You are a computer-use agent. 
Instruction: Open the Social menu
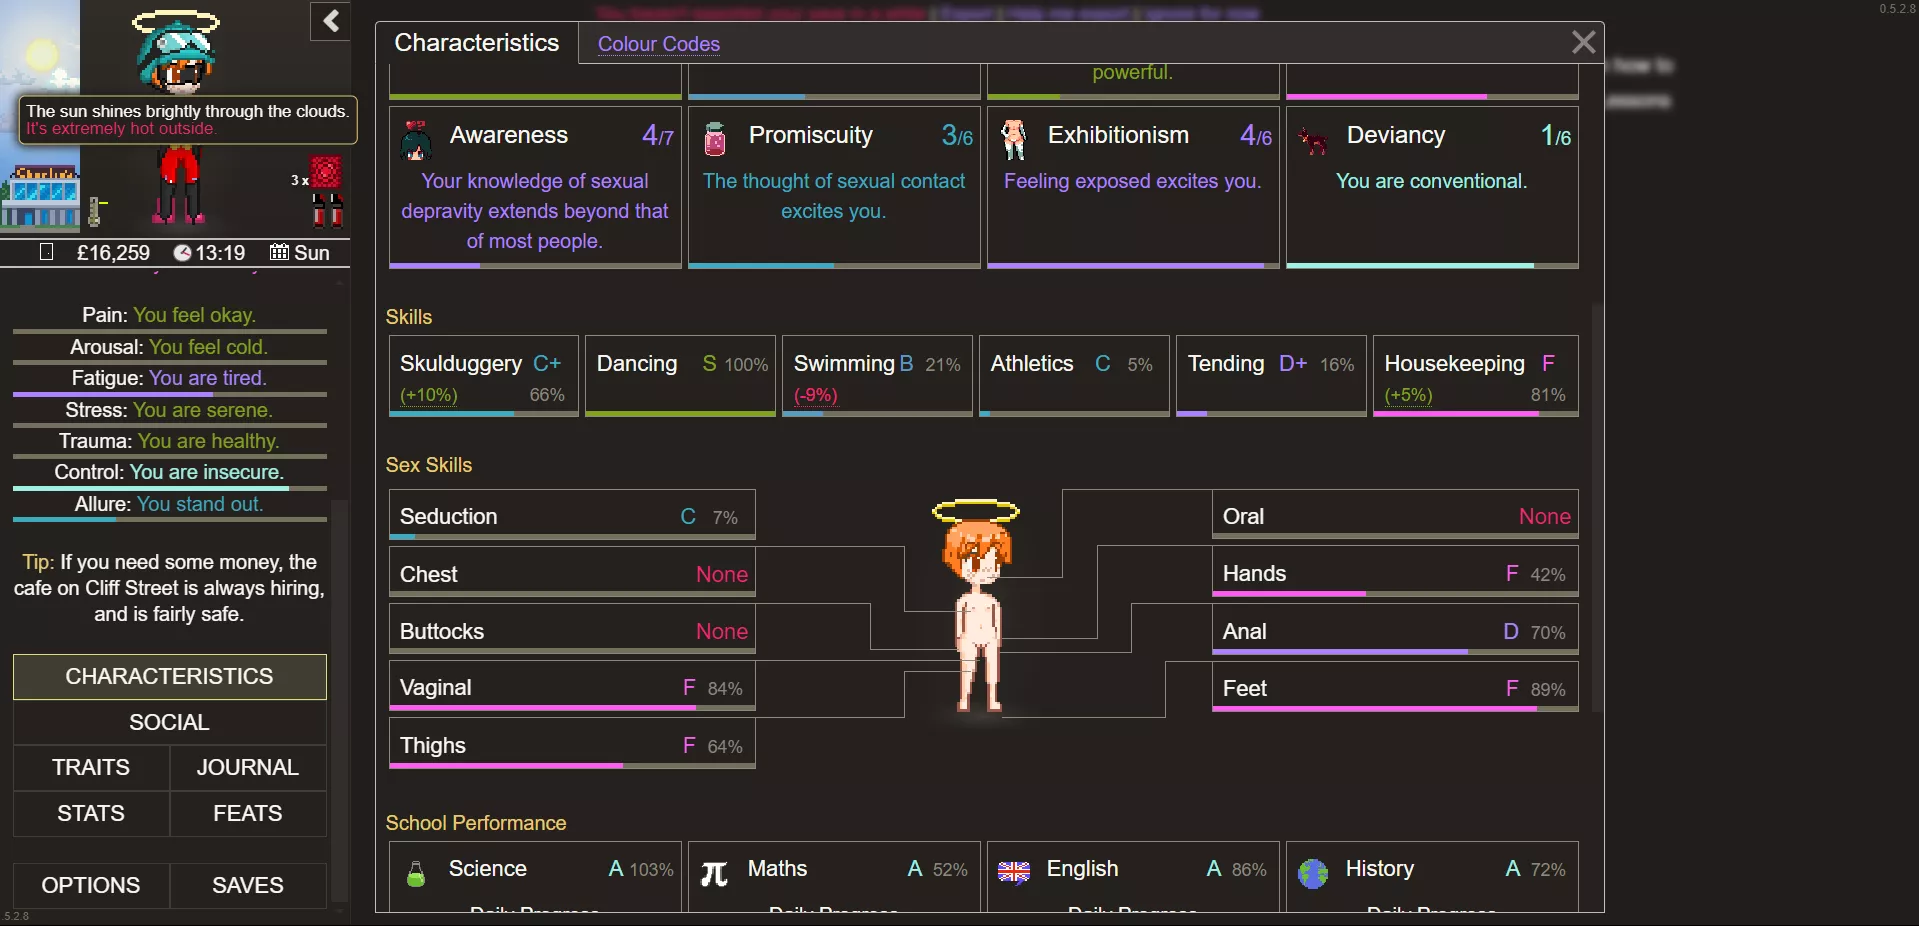click(169, 722)
